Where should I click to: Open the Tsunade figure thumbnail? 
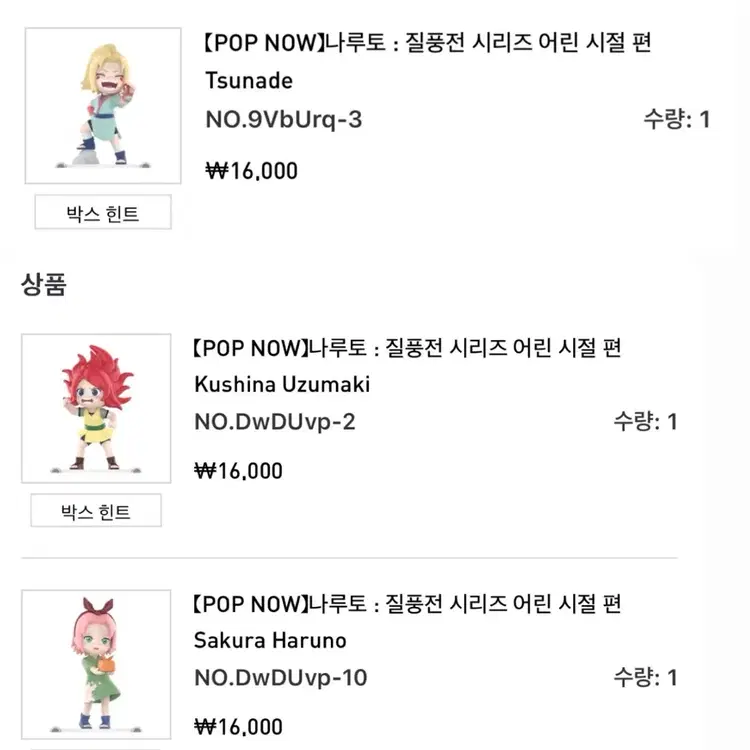[x=103, y=106]
